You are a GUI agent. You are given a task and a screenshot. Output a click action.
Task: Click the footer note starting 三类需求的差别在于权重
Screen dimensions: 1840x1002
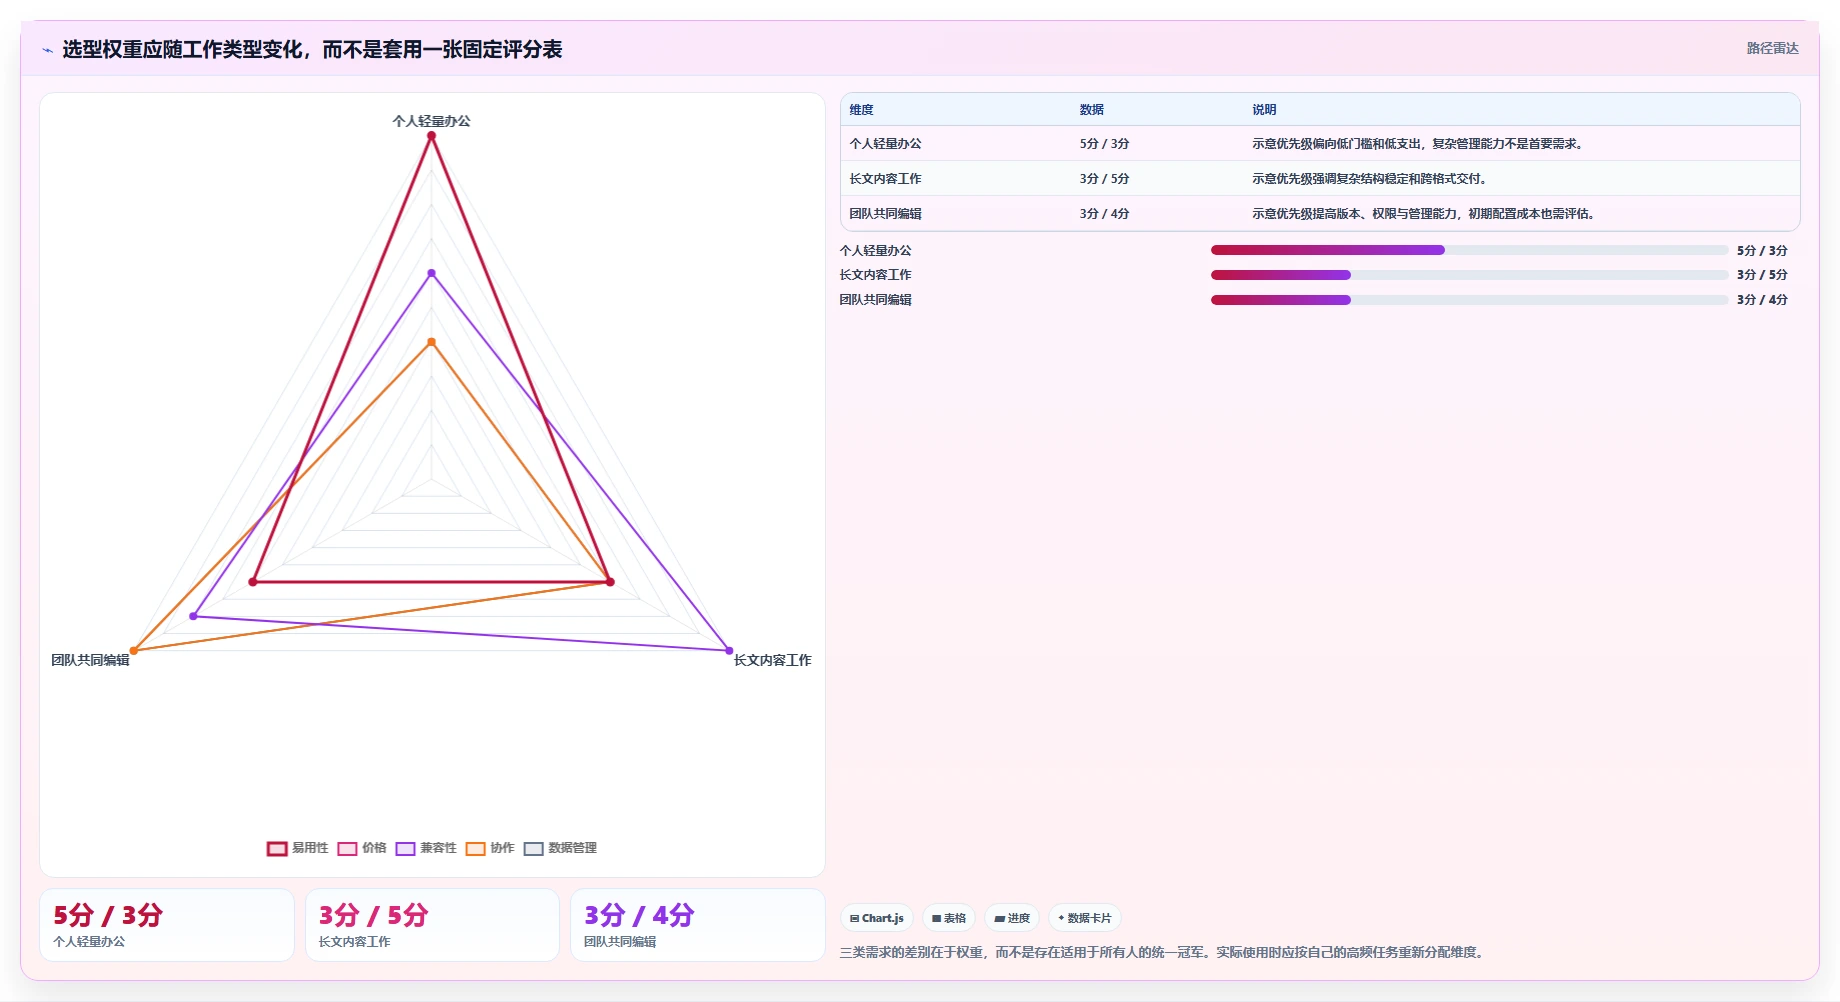pos(1164,952)
